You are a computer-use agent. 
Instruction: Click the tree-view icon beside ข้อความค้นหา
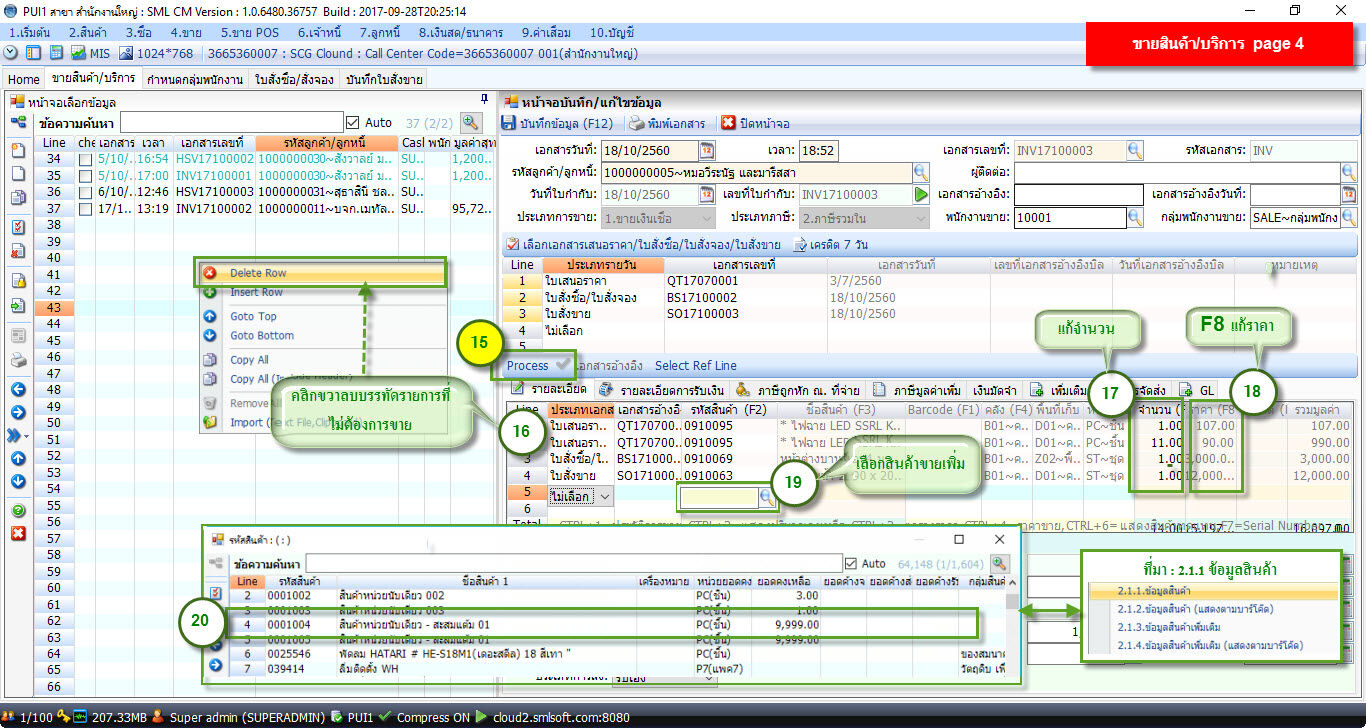[x=18, y=123]
